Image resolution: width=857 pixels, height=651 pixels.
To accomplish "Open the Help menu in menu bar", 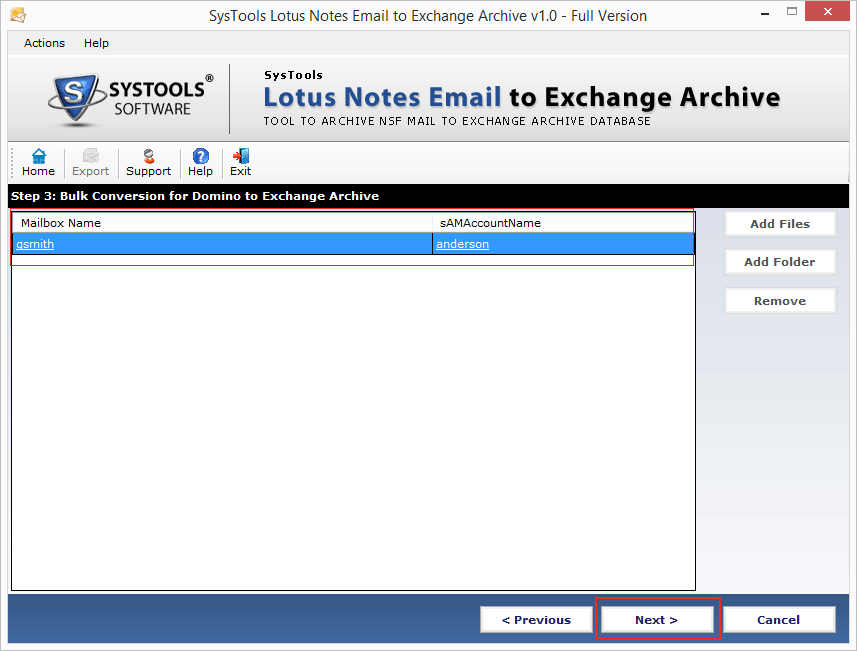I will click(96, 43).
